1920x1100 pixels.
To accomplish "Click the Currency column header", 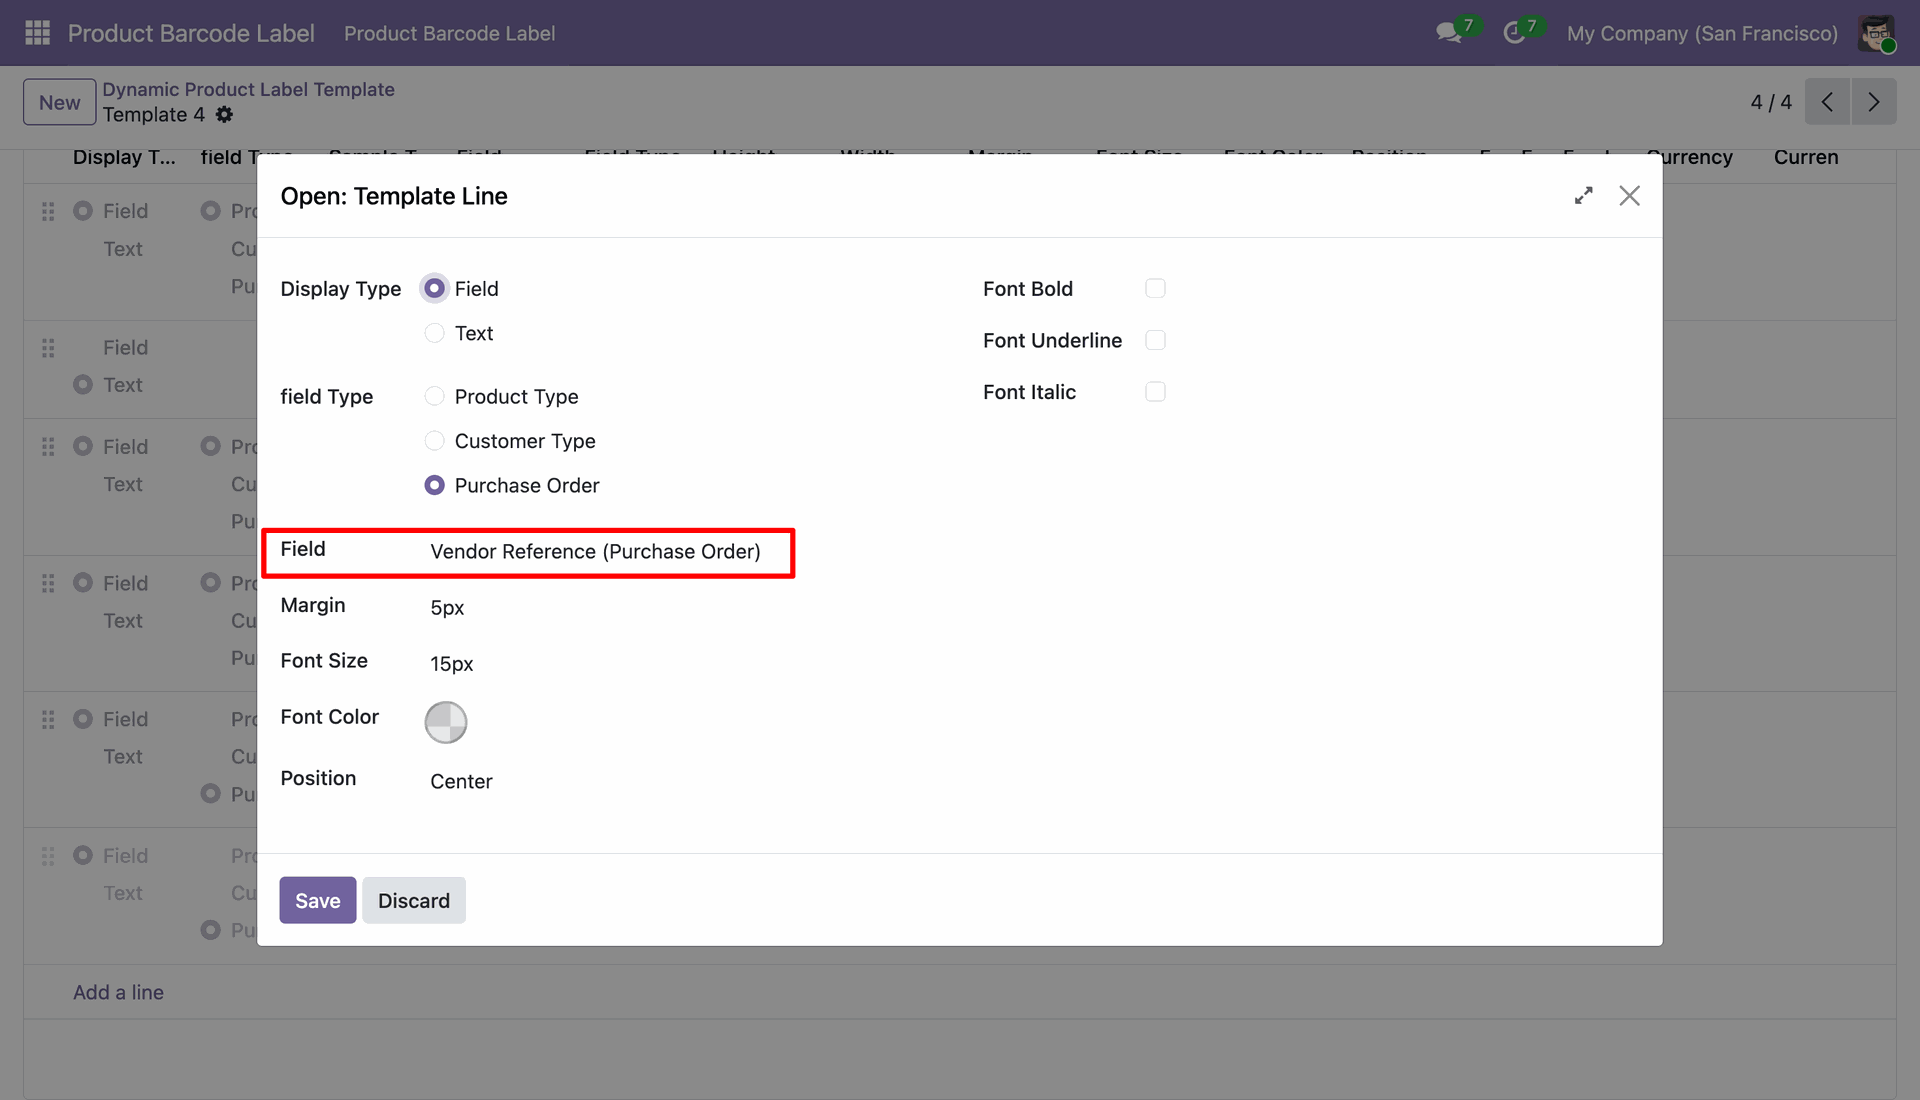I will (x=1689, y=157).
